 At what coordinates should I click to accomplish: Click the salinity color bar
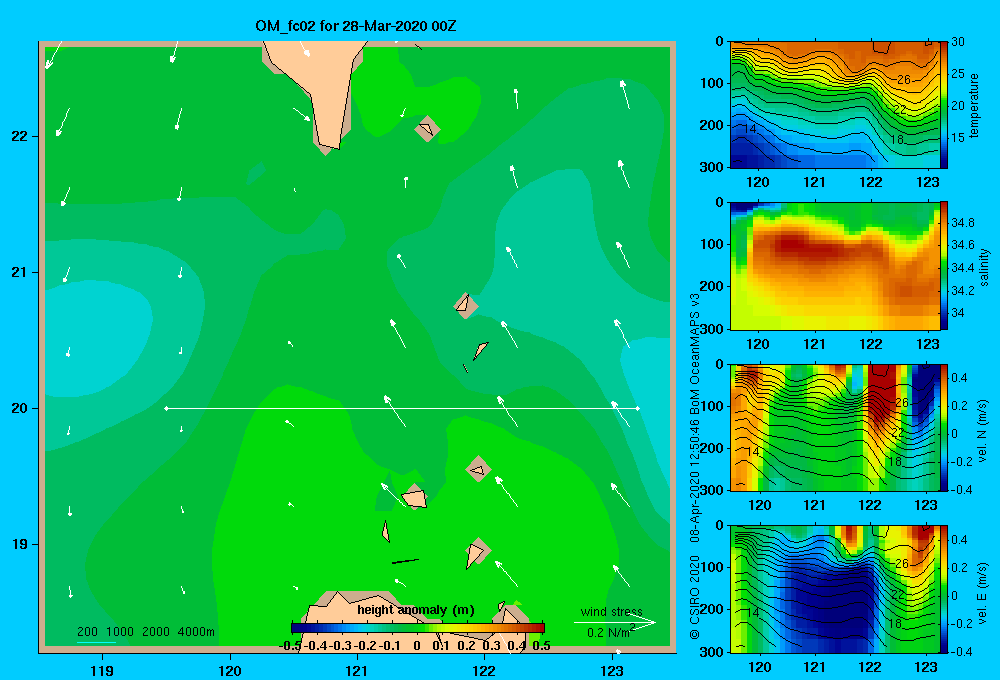[944, 266]
